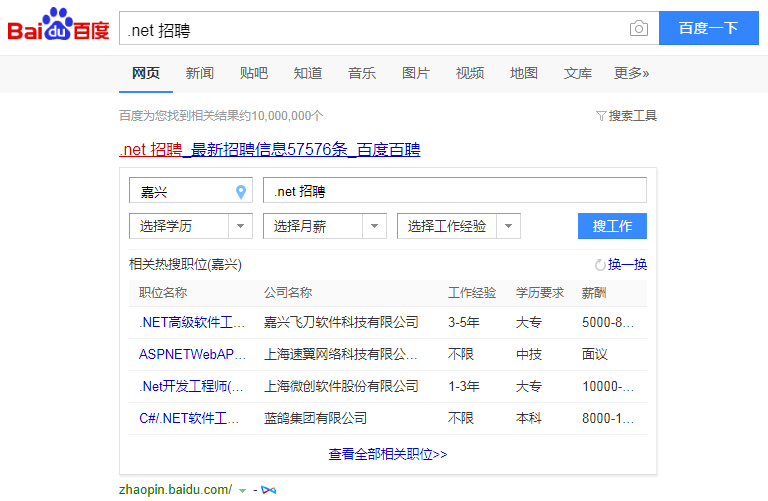Screen dimensions: 768x501
Task: Click the 搜工作 button
Action: click(612, 226)
